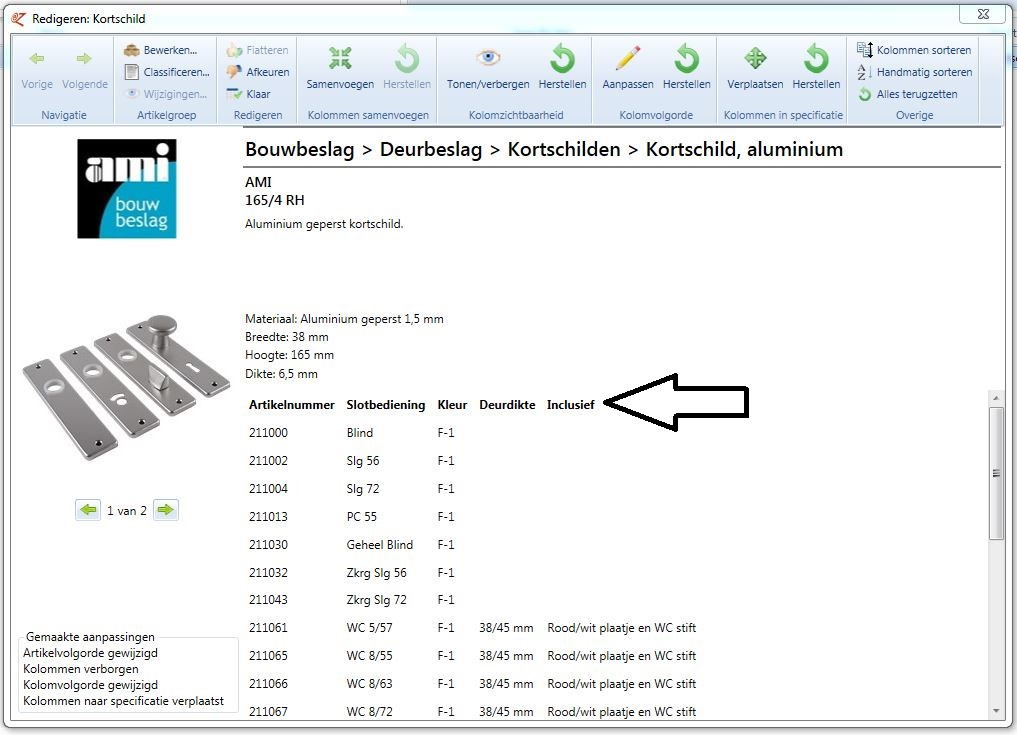Click Herstellen in Kolommen samenvoegen group

tap(407, 67)
